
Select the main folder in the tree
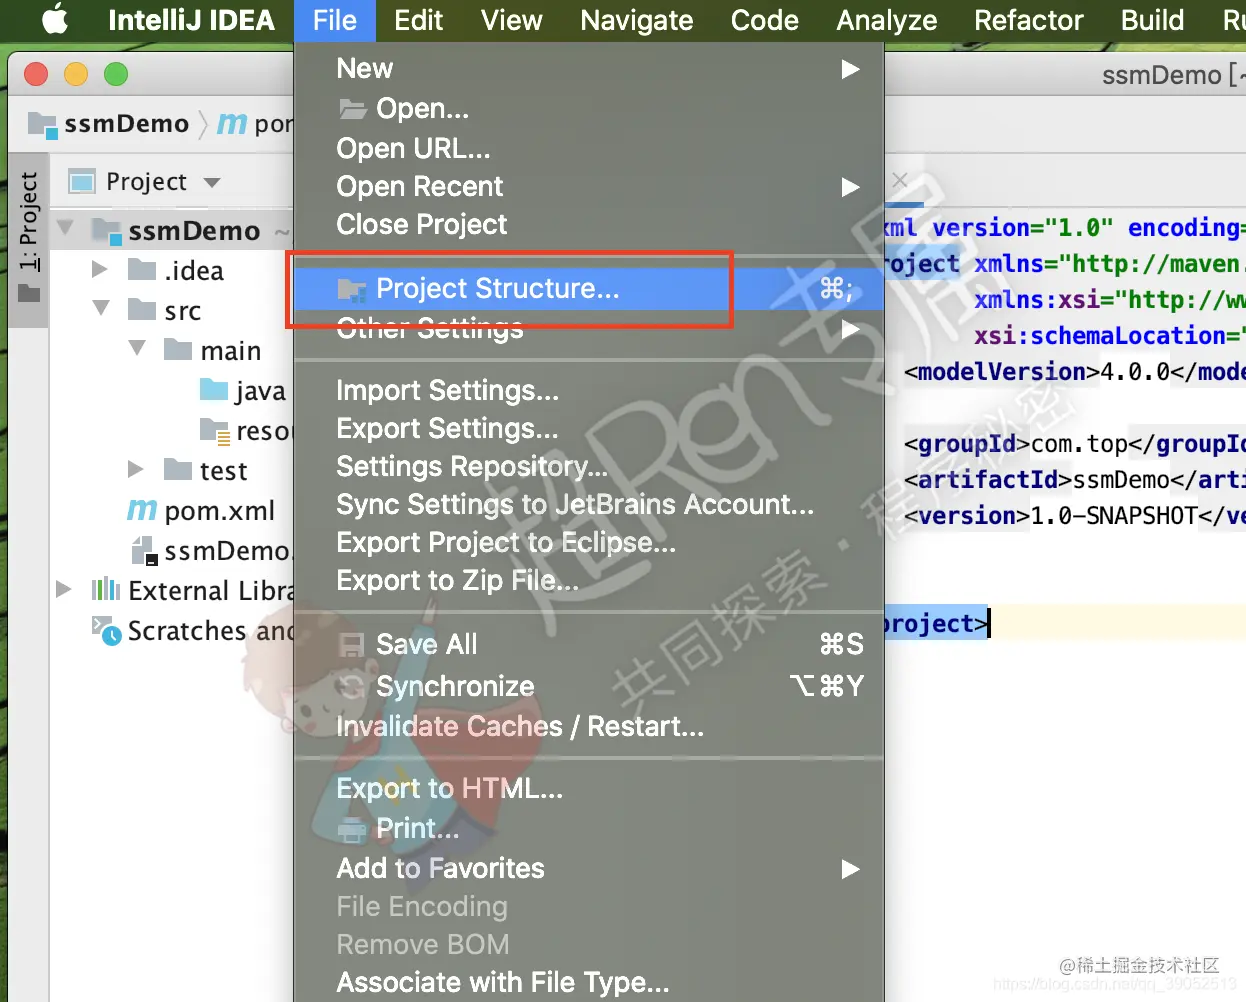click(230, 350)
